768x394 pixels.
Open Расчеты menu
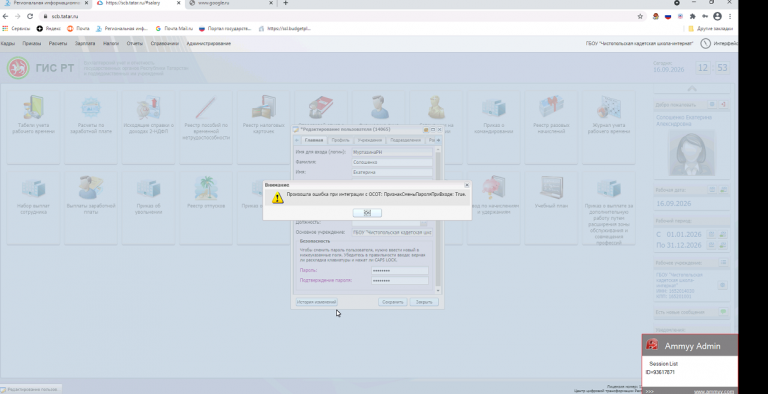pyautogui.click(x=58, y=44)
